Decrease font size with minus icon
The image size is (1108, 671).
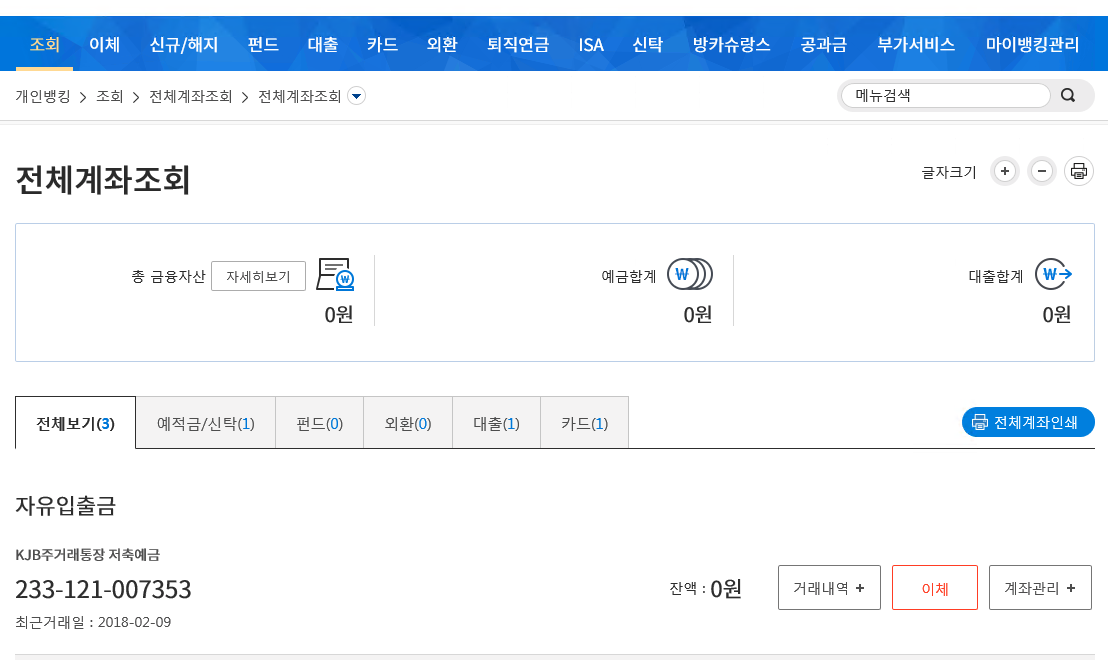tap(1042, 171)
